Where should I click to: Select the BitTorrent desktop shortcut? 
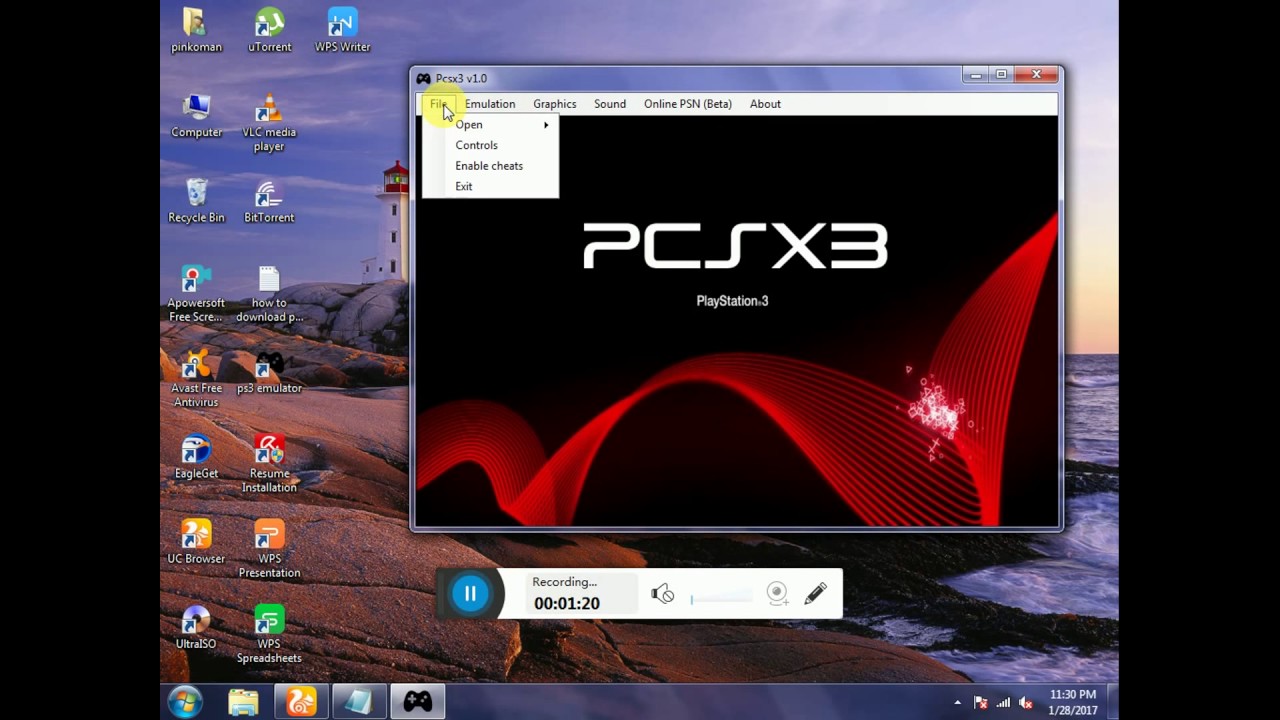(x=269, y=200)
